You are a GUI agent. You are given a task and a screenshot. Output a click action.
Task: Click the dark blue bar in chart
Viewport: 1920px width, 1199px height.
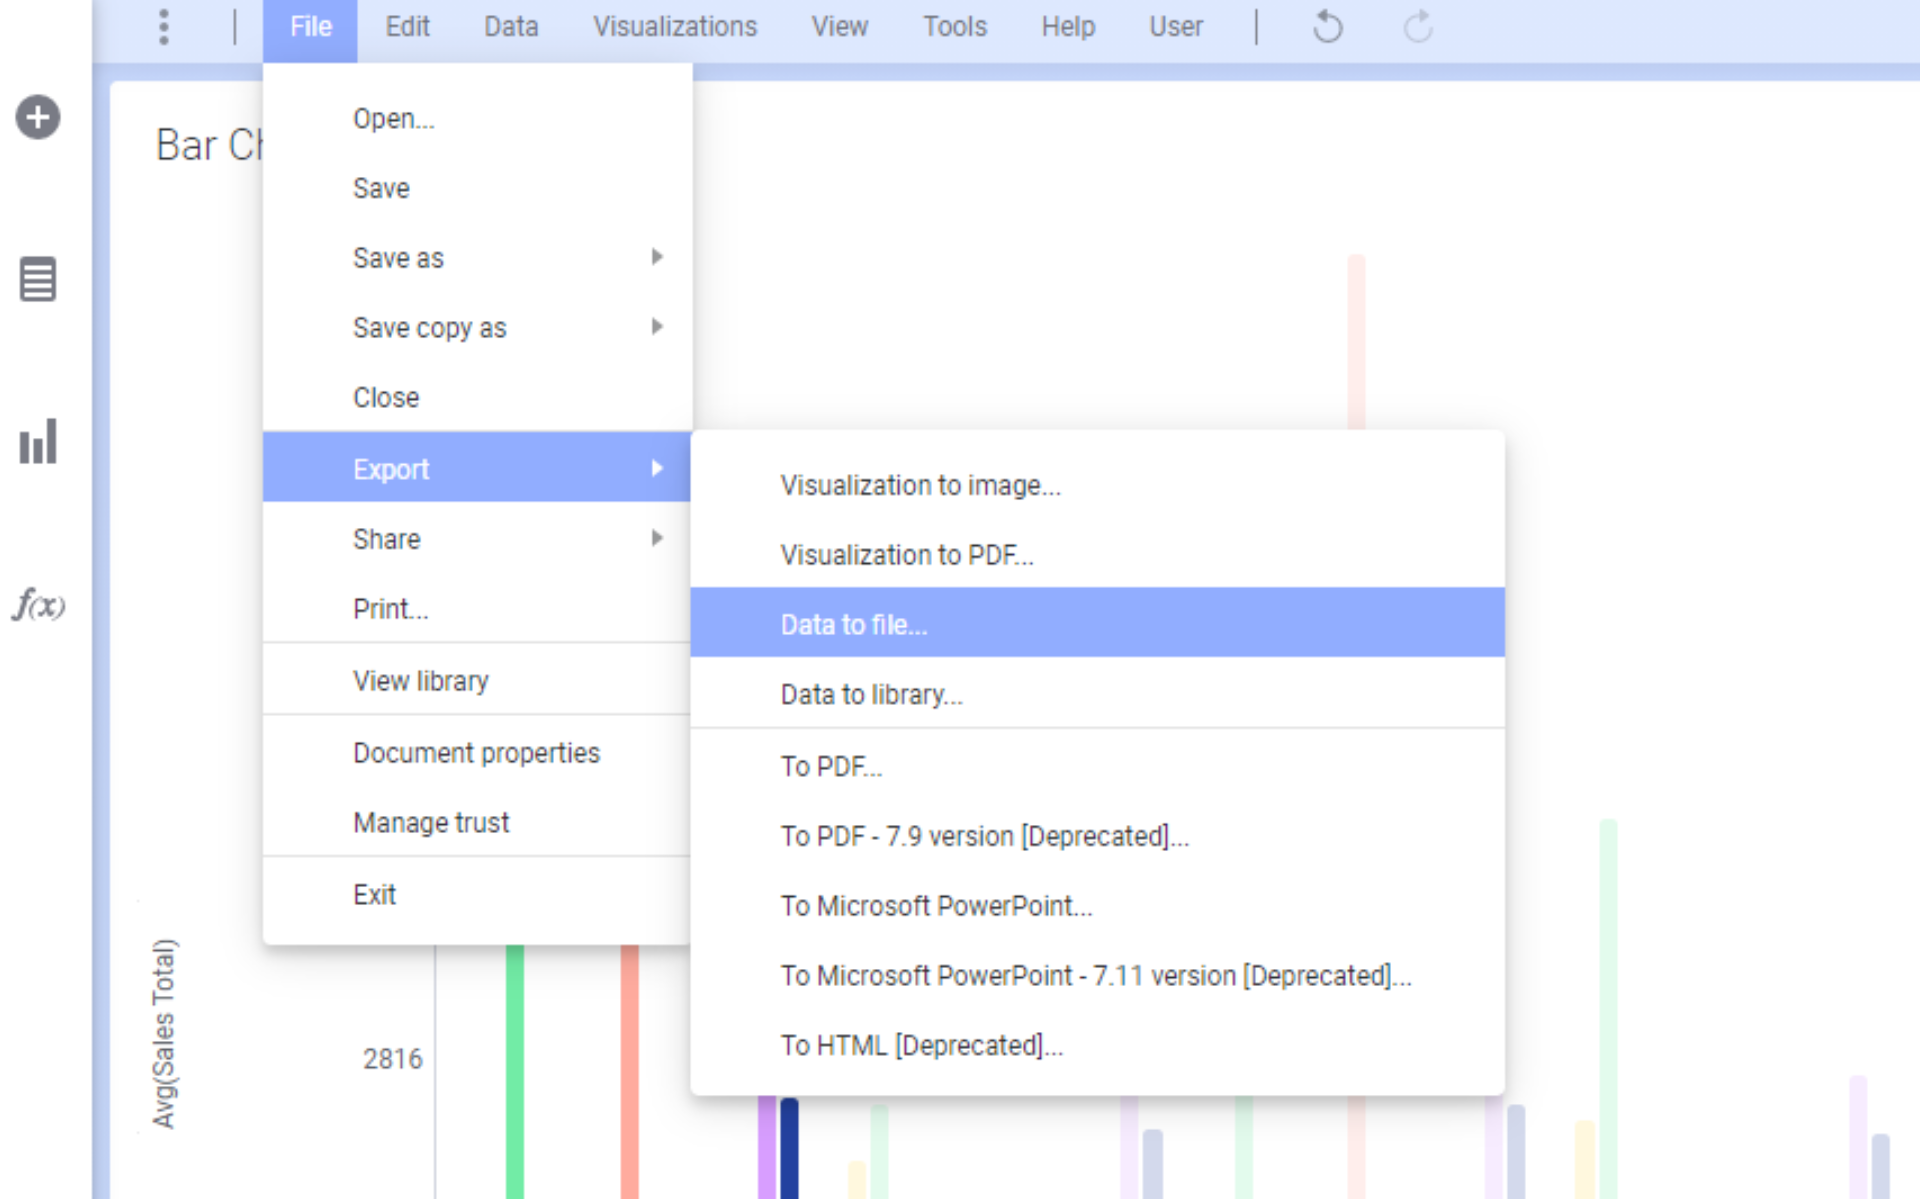click(789, 1148)
